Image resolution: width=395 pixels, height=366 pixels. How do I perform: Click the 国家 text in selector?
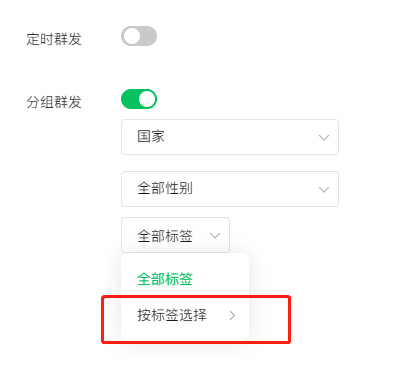click(x=151, y=137)
